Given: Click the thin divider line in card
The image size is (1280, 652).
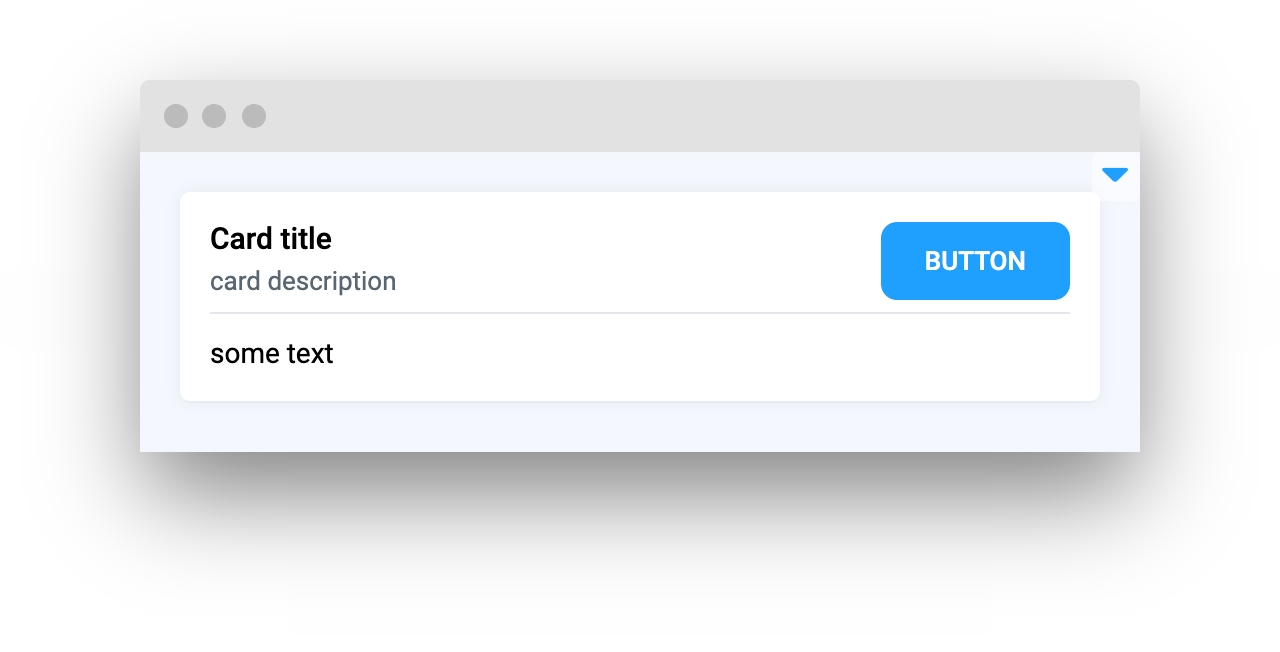Looking at the screenshot, I should pos(640,313).
